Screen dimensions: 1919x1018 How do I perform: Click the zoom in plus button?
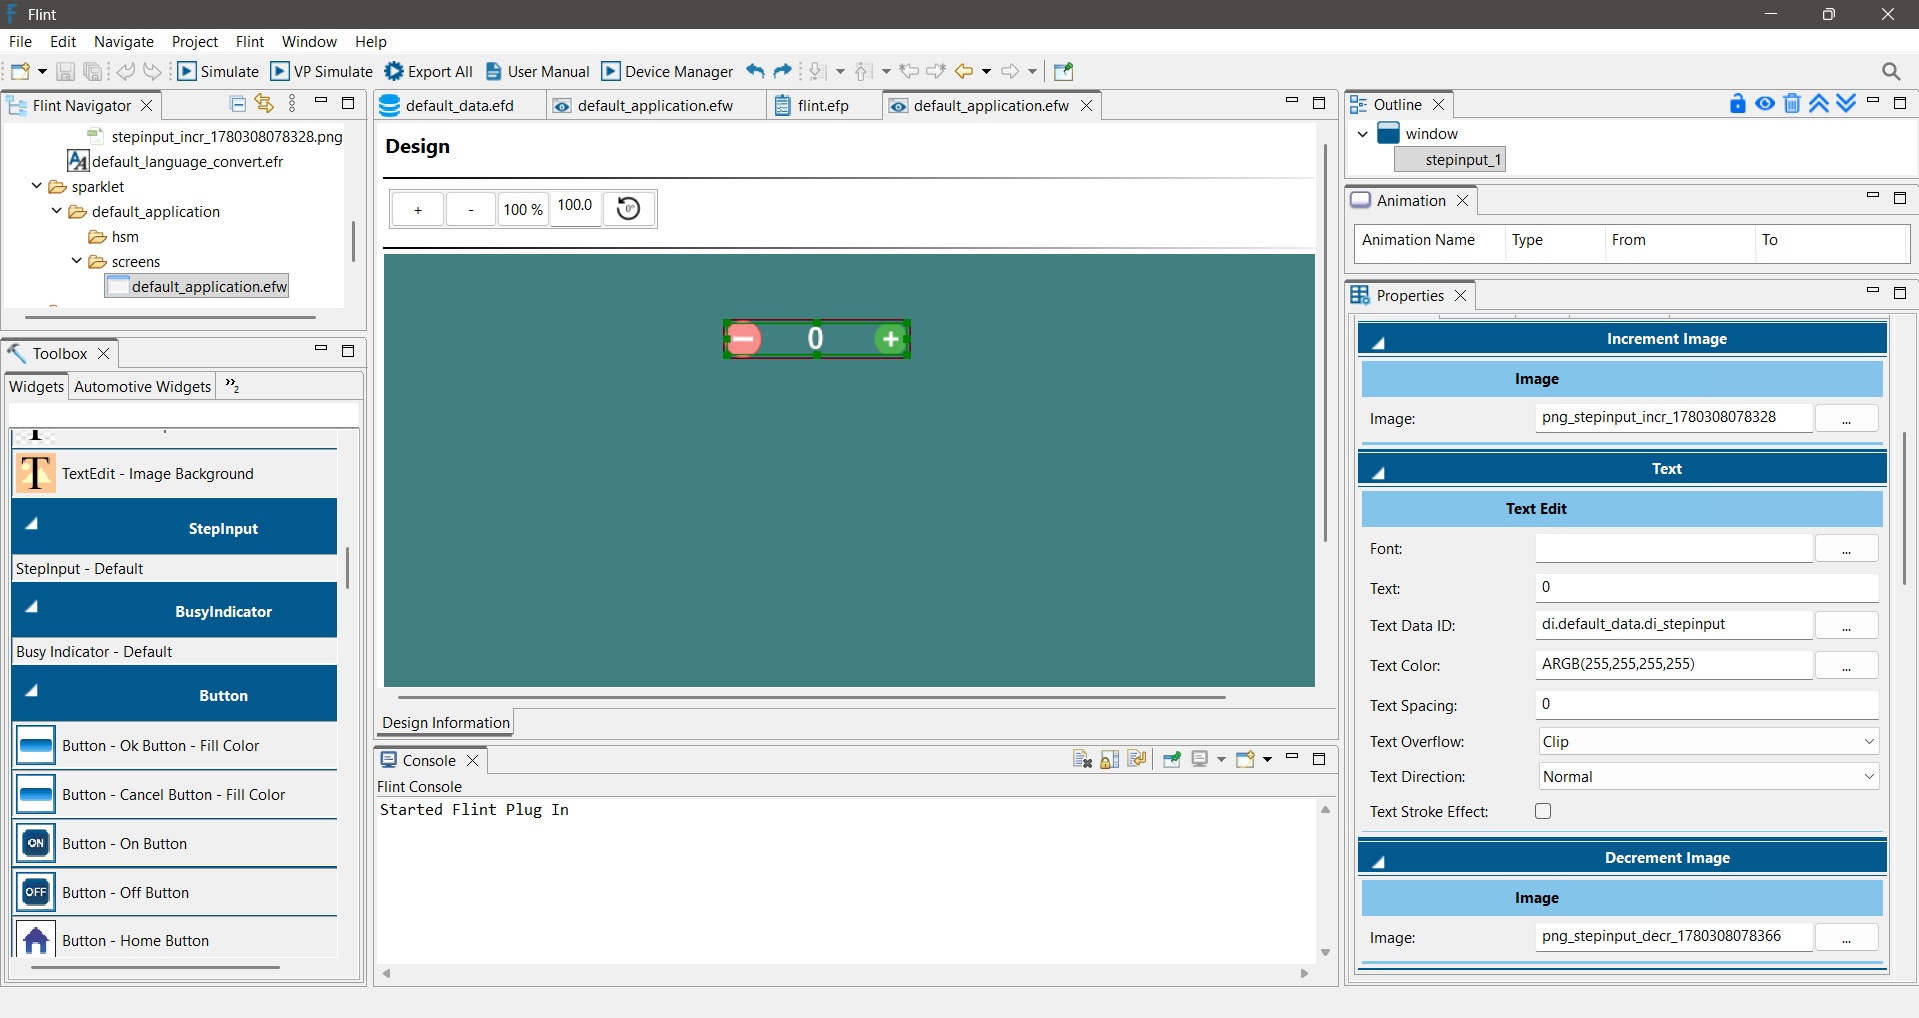coord(418,209)
